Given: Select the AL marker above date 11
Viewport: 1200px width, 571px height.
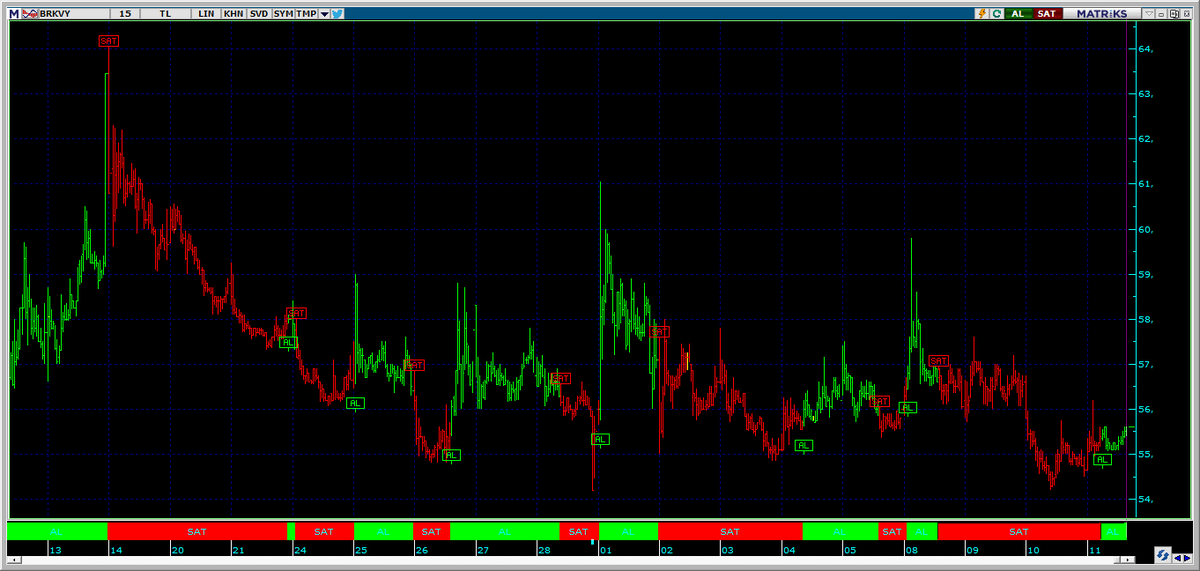Looking at the screenshot, I should click(x=1102, y=460).
